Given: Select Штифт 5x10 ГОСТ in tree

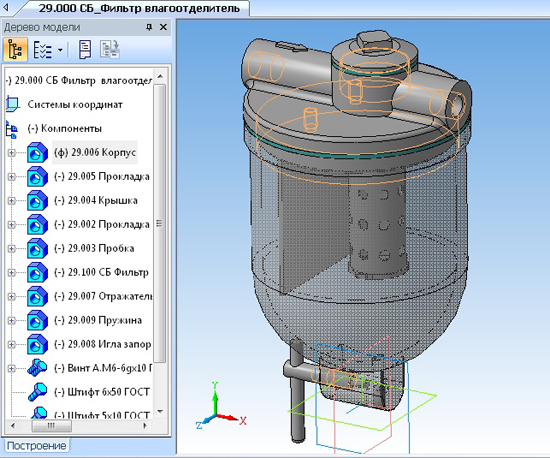Looking at the screenshot, I should (102, 415).
